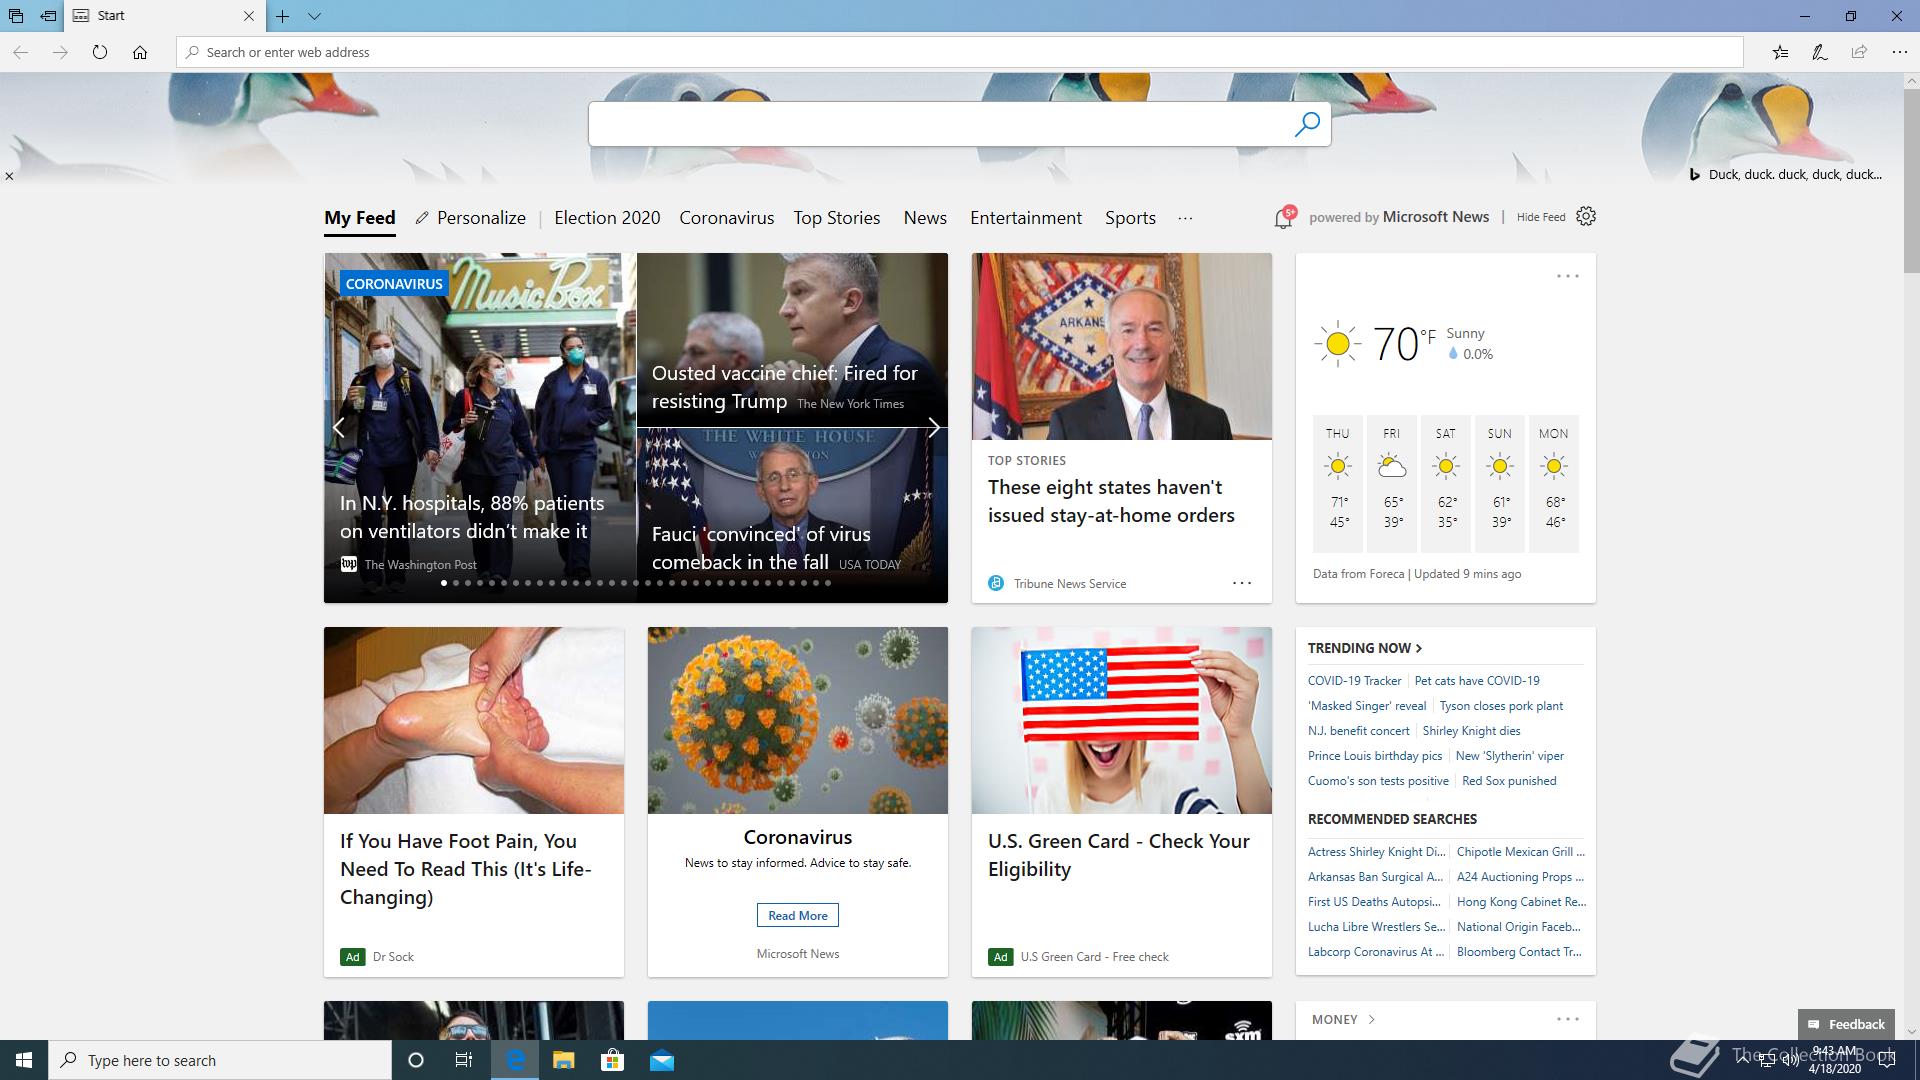1920x1080 pixels.
Task: Open Microsoft Store from taskbar
Action: [x=612, y=1060]
